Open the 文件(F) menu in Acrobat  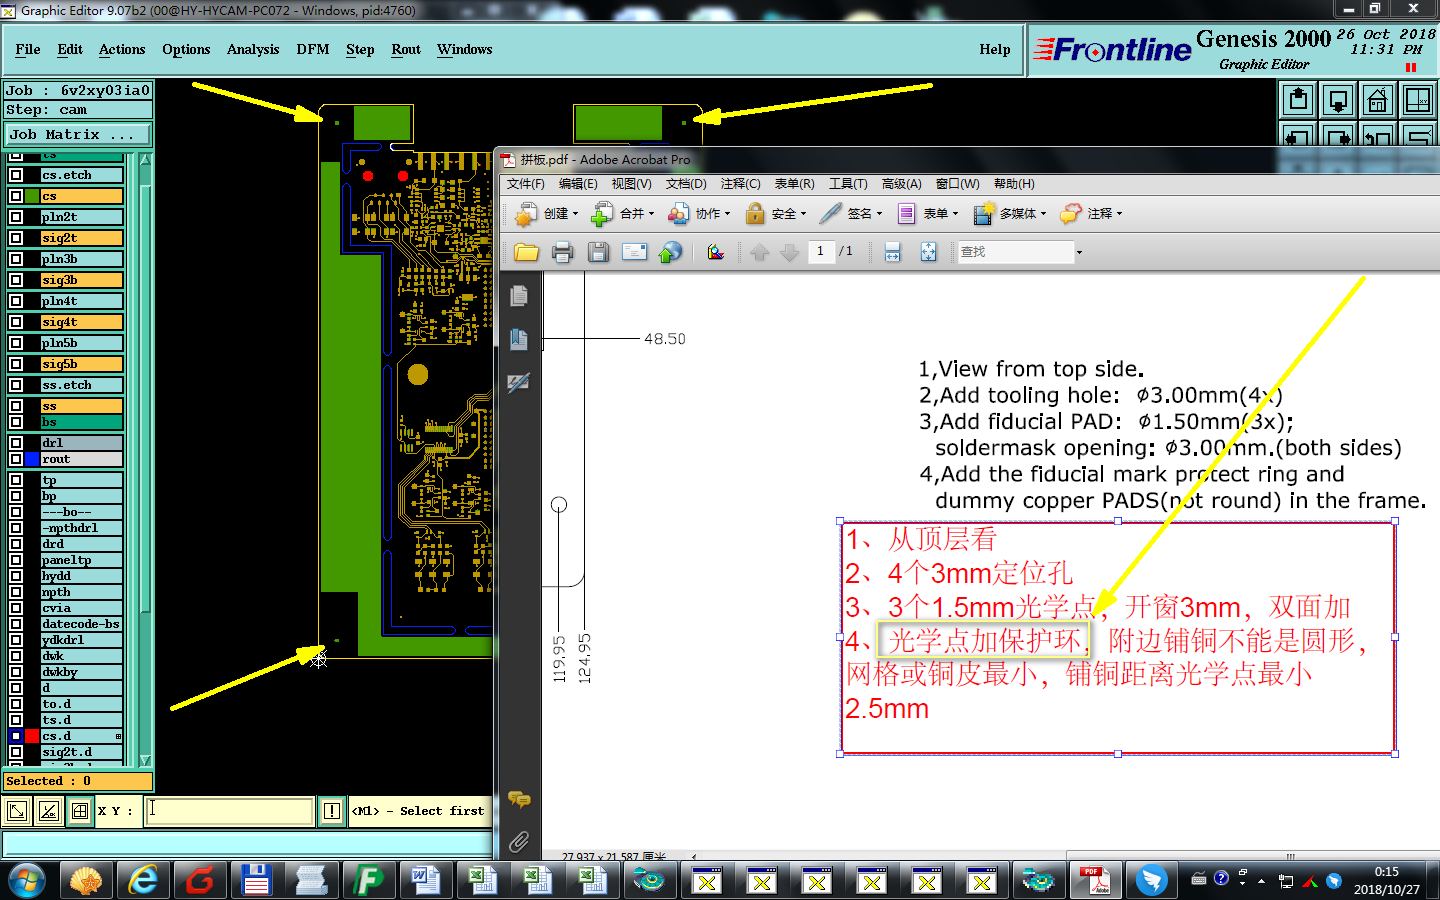(x=526, y=184)
